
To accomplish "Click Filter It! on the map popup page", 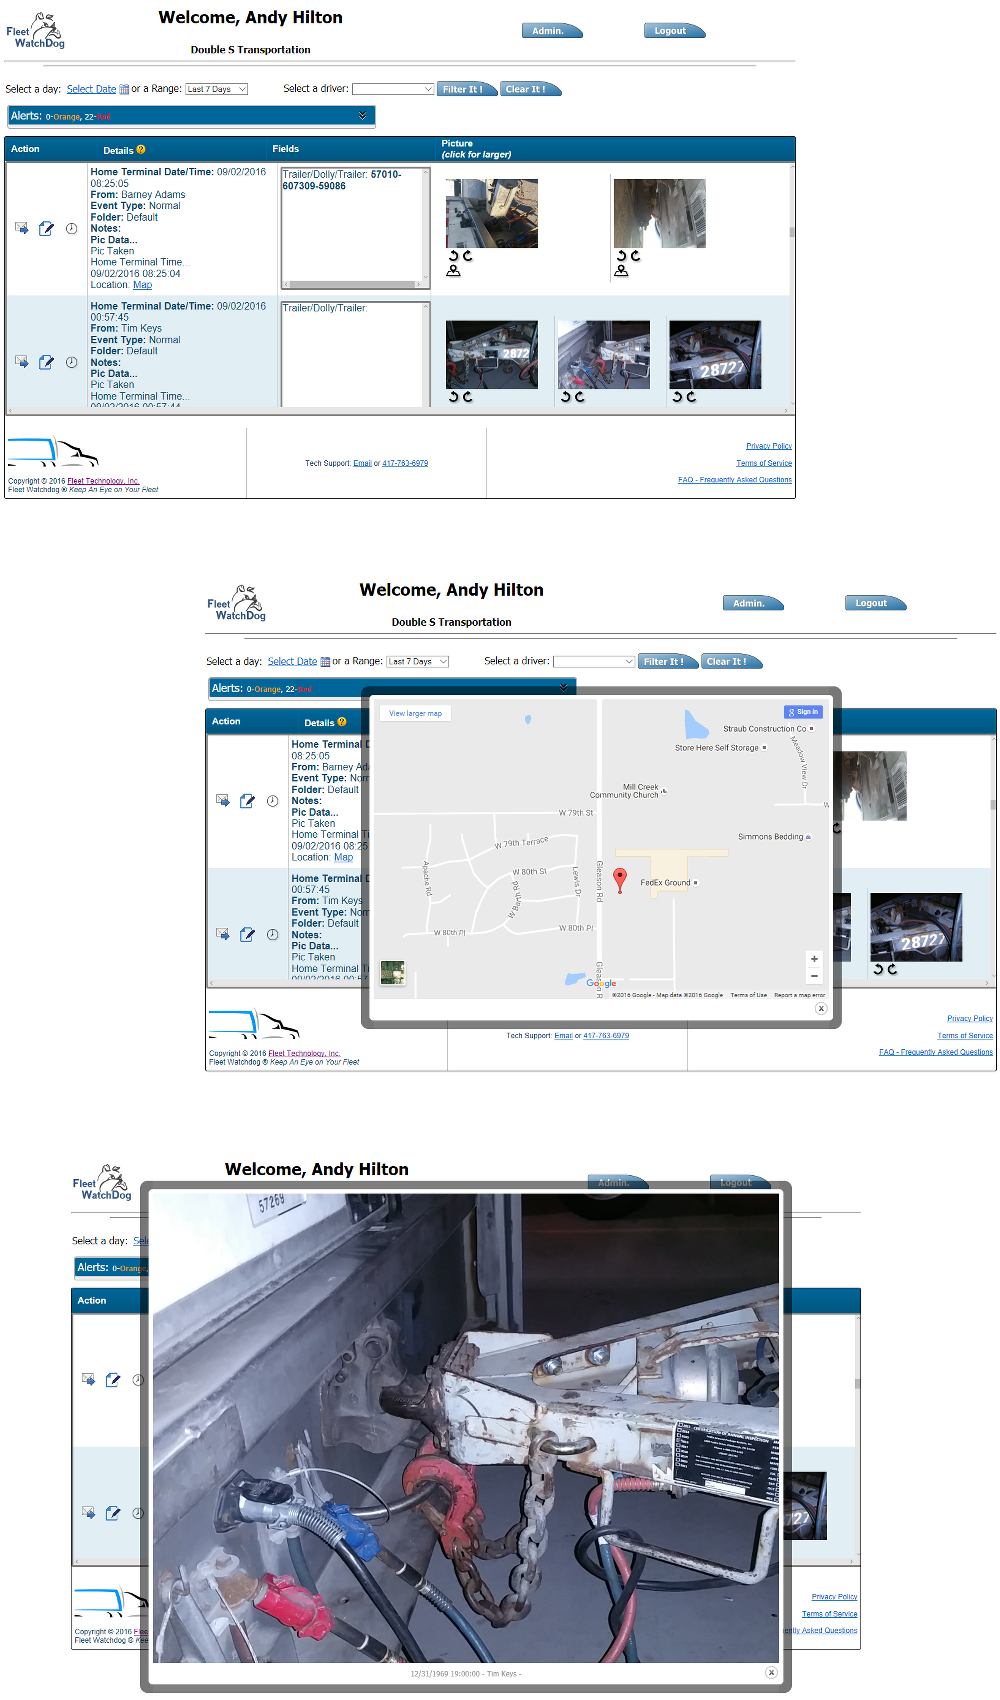I will pos(668,662).
